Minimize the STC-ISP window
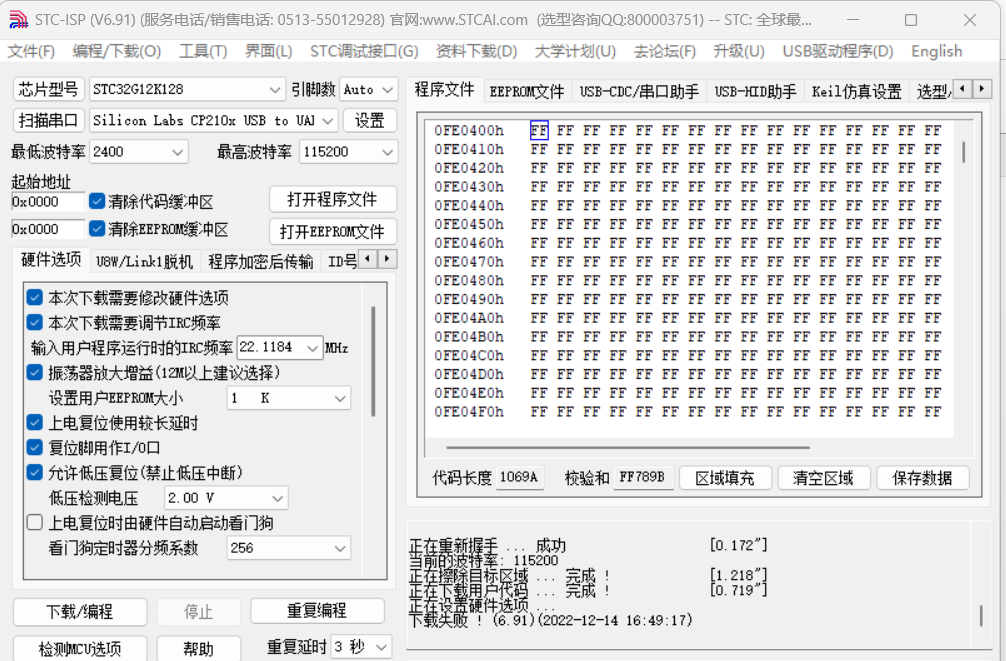 click(x=853, y=20)
